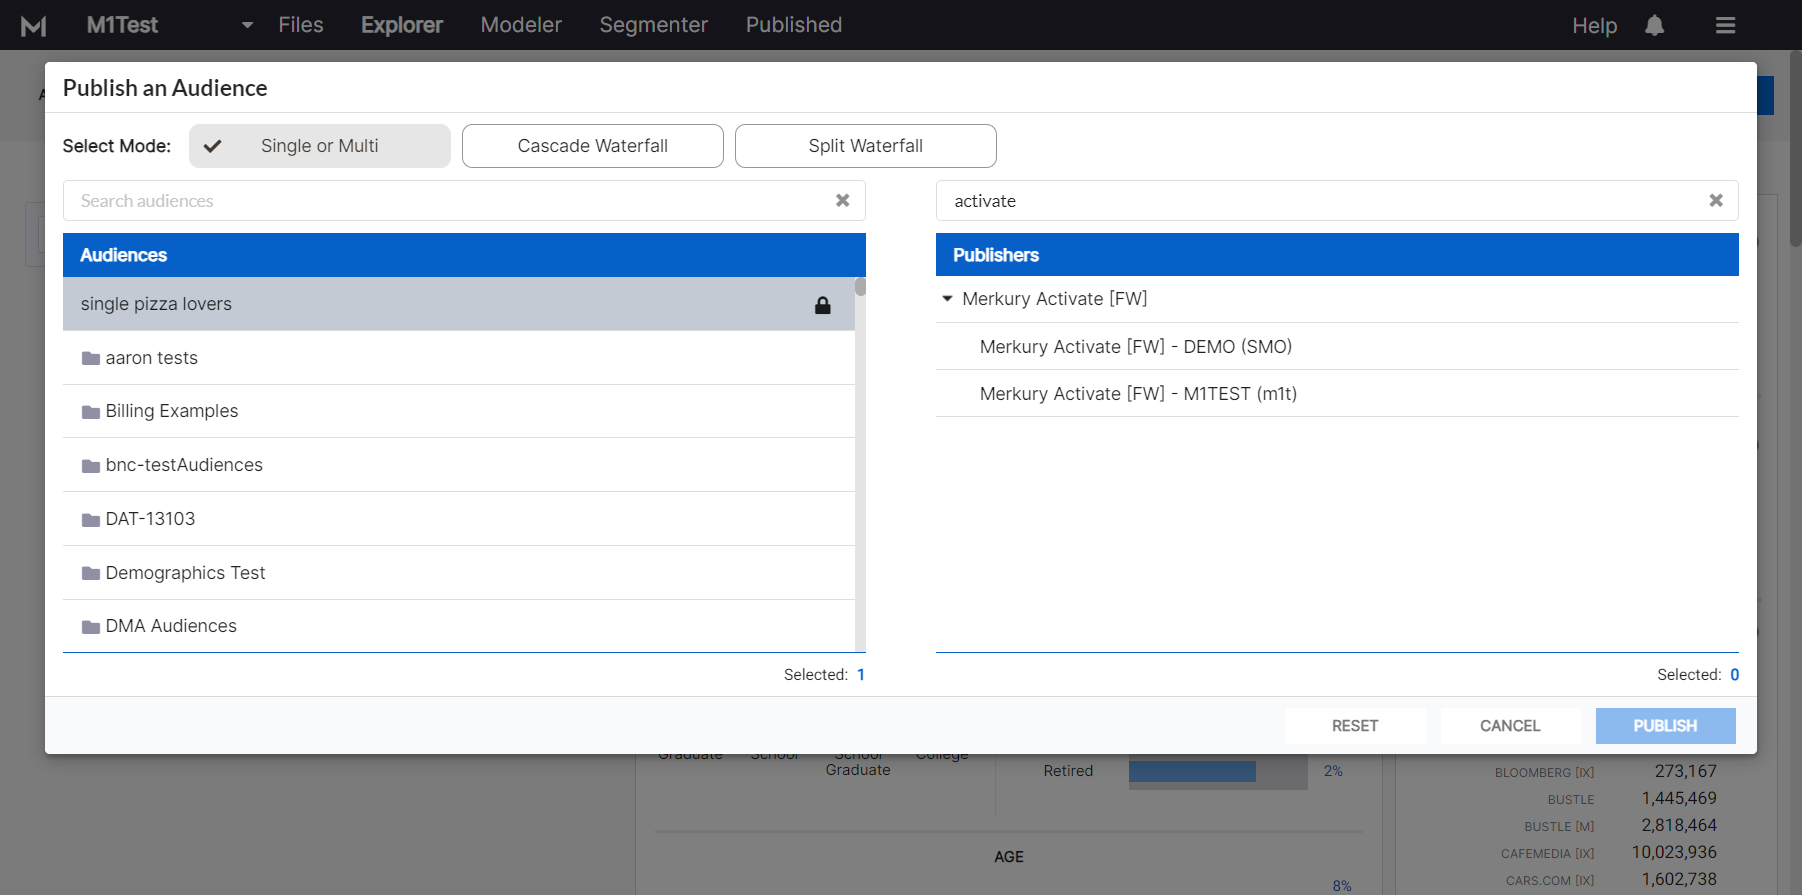Open the DAT-13103 folder

(459, 519)
